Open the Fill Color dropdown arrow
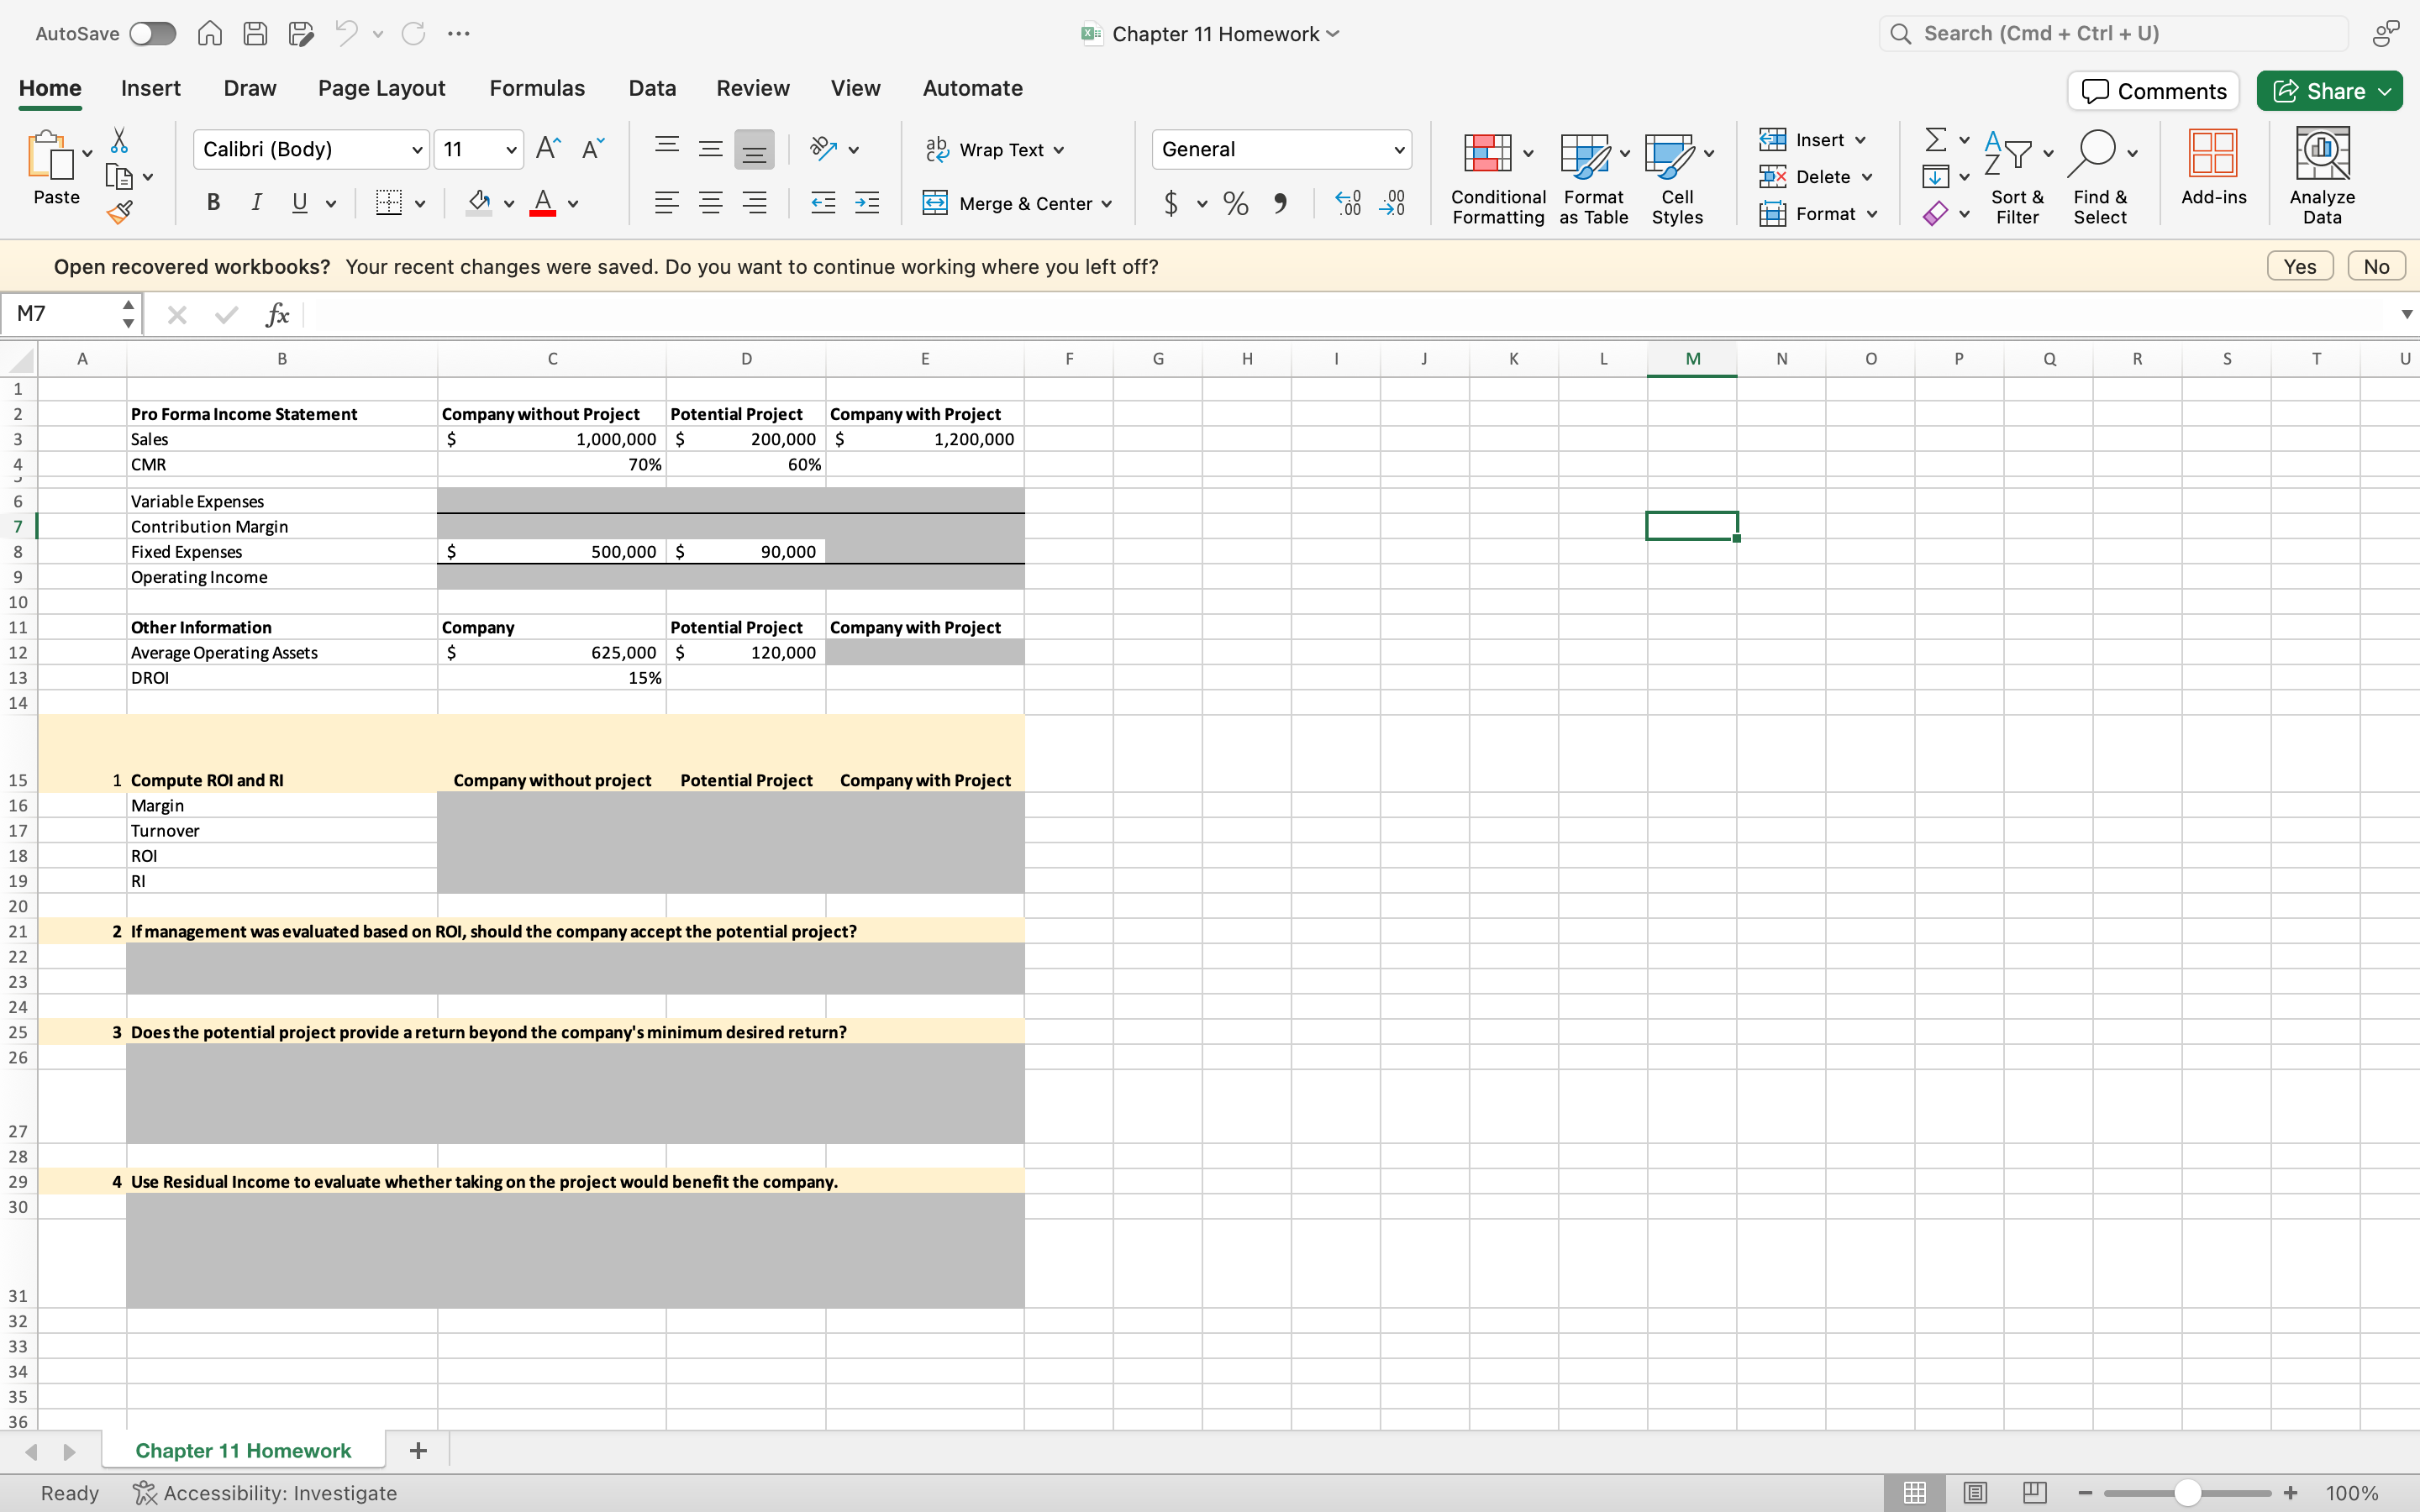The height and width of the screenshot is (1512, 2420). point(508,203)
